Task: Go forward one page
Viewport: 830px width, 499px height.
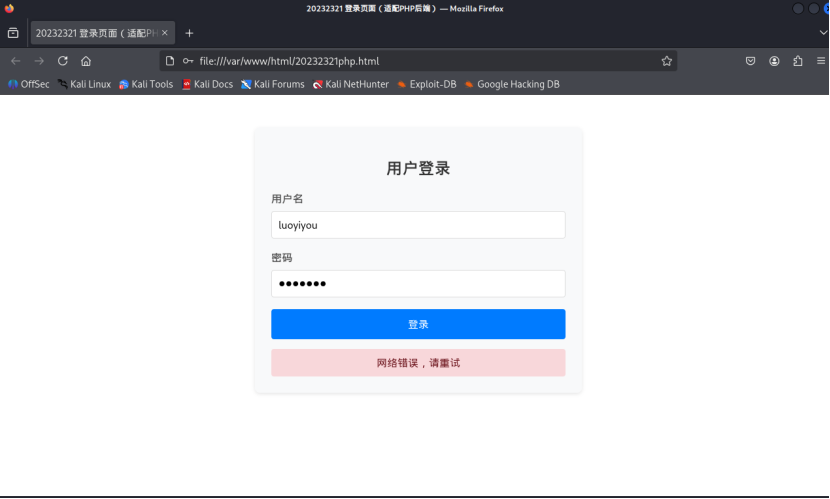Action: point(39,61)
